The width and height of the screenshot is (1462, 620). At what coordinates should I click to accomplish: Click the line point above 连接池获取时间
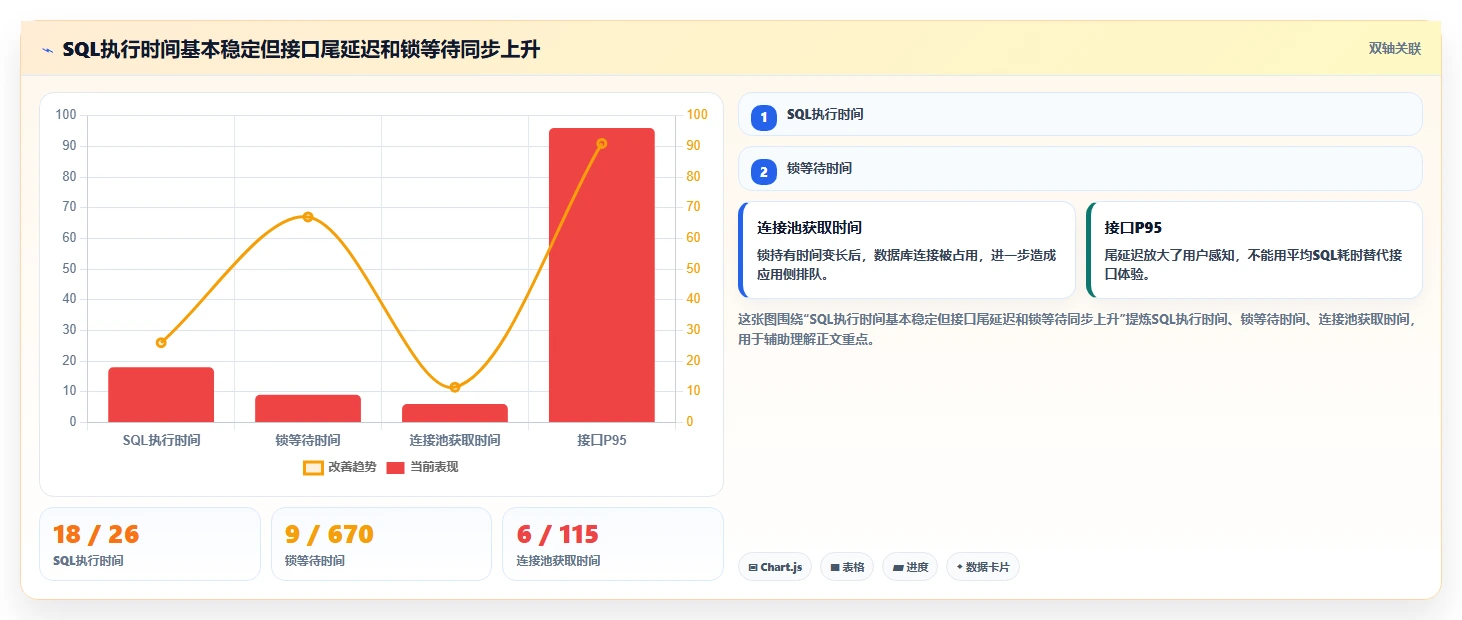pos(455,387)
